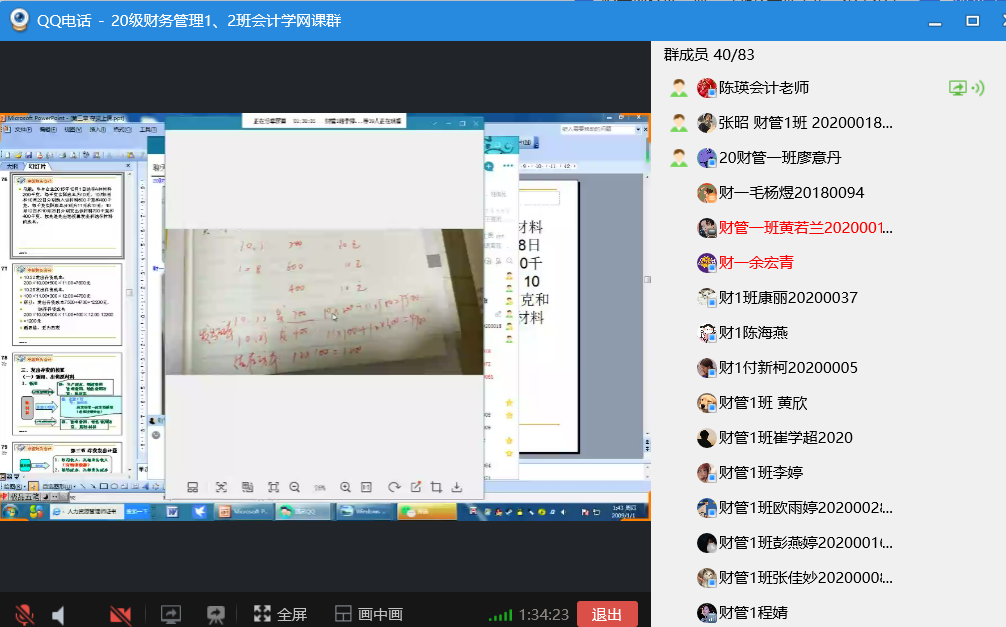The height and width of the screenshot is (627, 1006).
Task: Exit the call with 退出
Action: (607, 614)
